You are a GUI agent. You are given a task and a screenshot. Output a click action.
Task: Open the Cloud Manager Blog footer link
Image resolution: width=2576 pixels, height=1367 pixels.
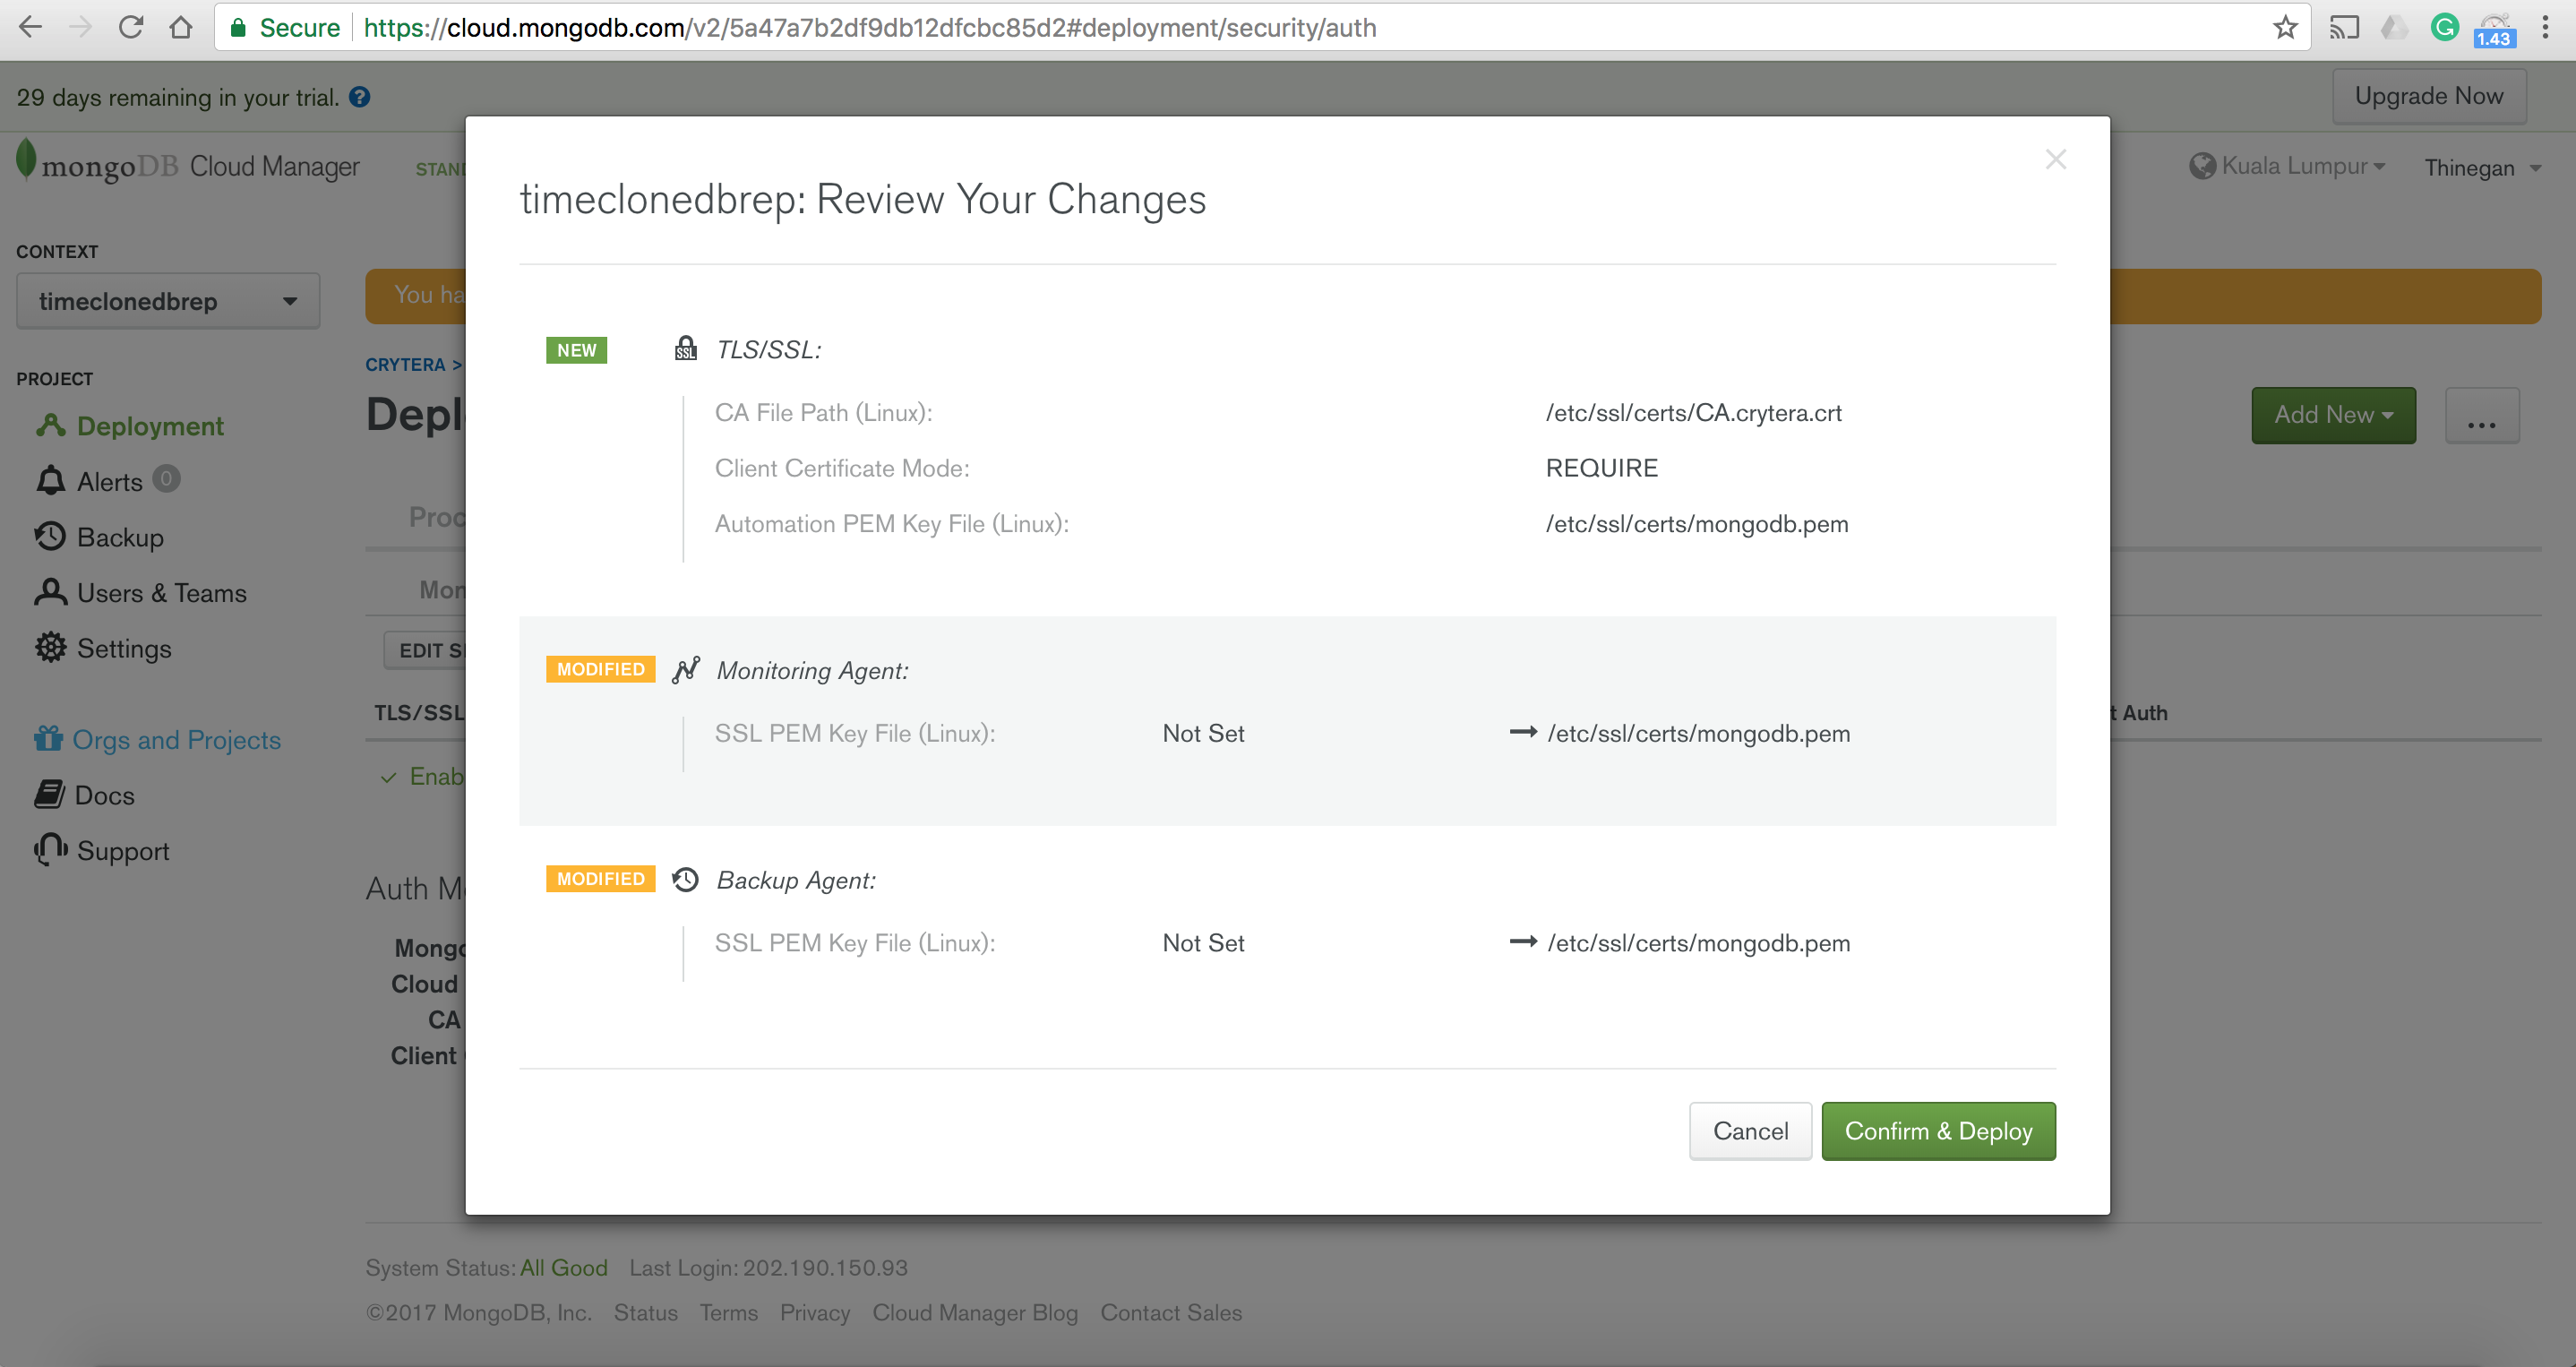(974, 1312)
